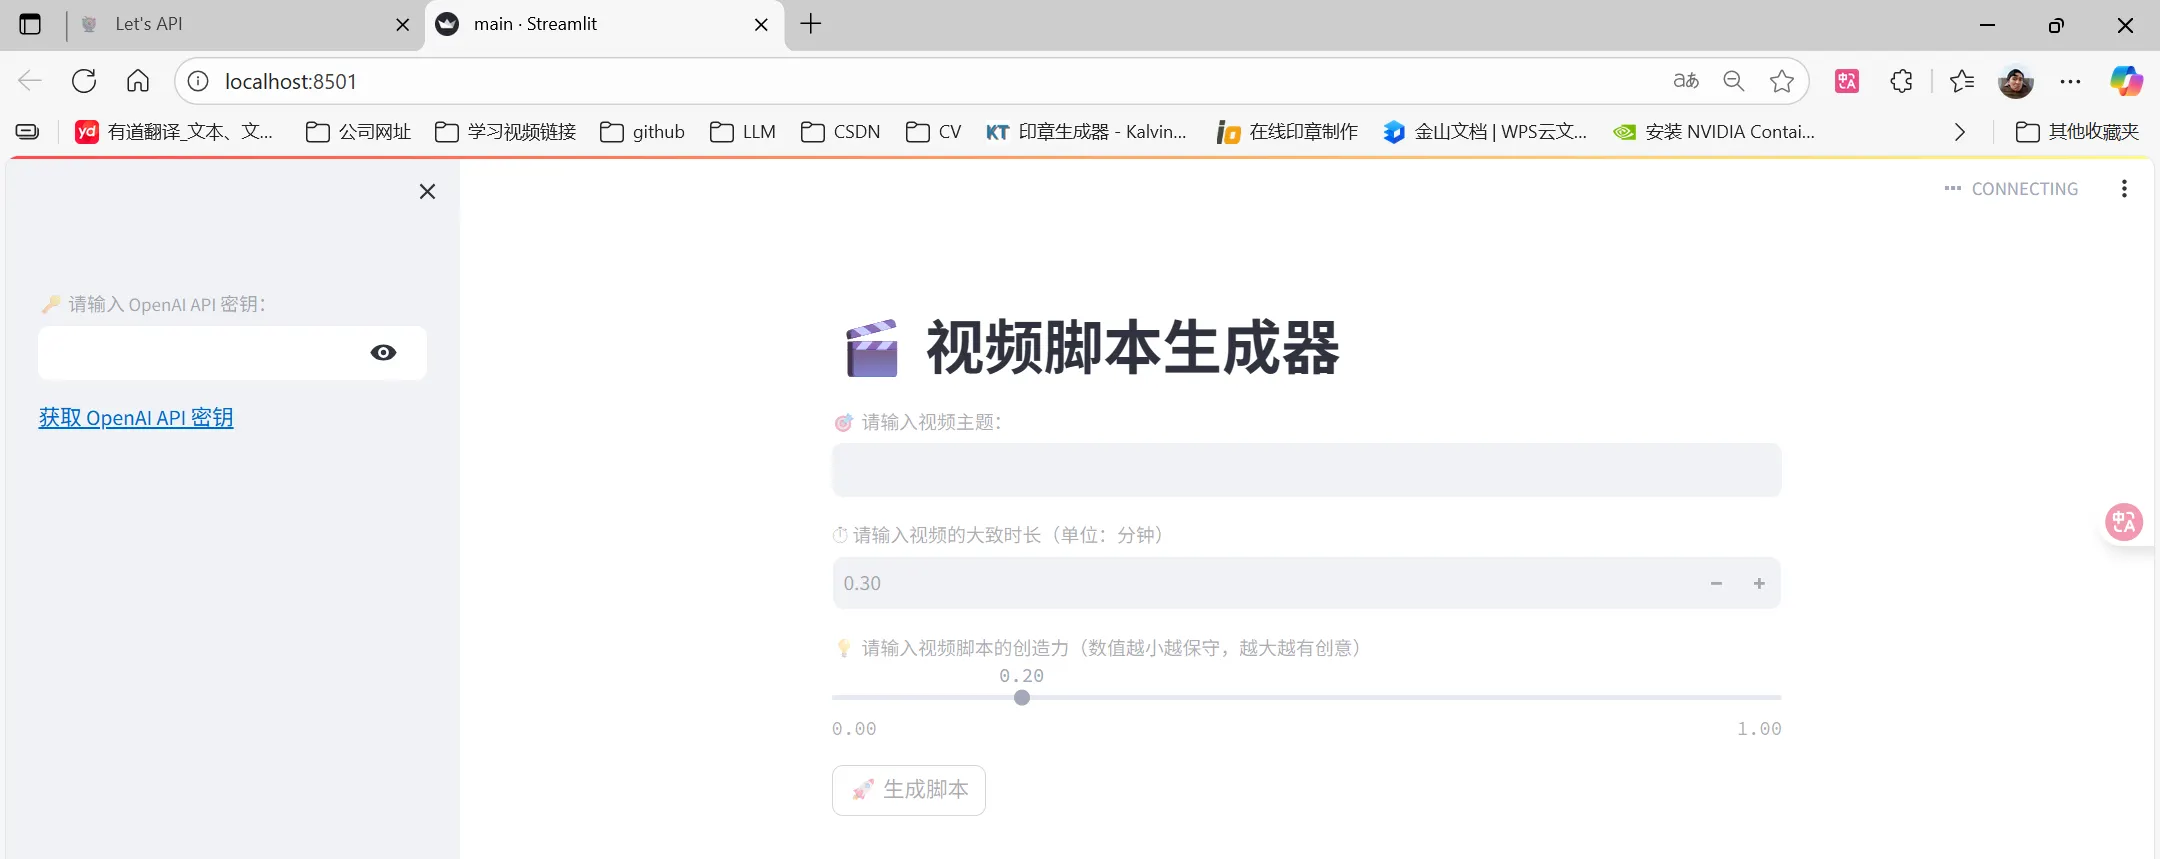Click the video topic input field
This screenshot has height=859, width=2160.
click(x=1306, y=470)
